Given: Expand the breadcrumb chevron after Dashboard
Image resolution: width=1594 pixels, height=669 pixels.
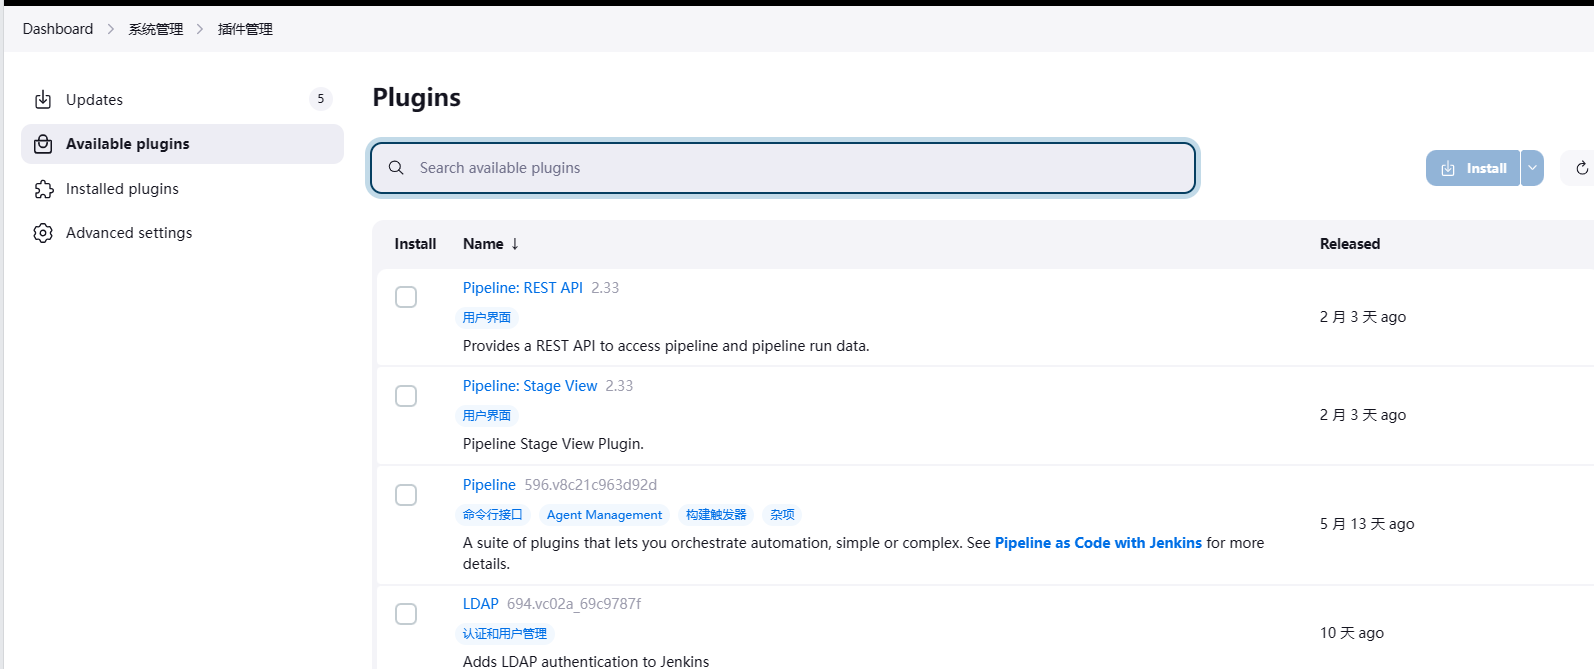Looking at the screenshot, I should click(111, 29).
